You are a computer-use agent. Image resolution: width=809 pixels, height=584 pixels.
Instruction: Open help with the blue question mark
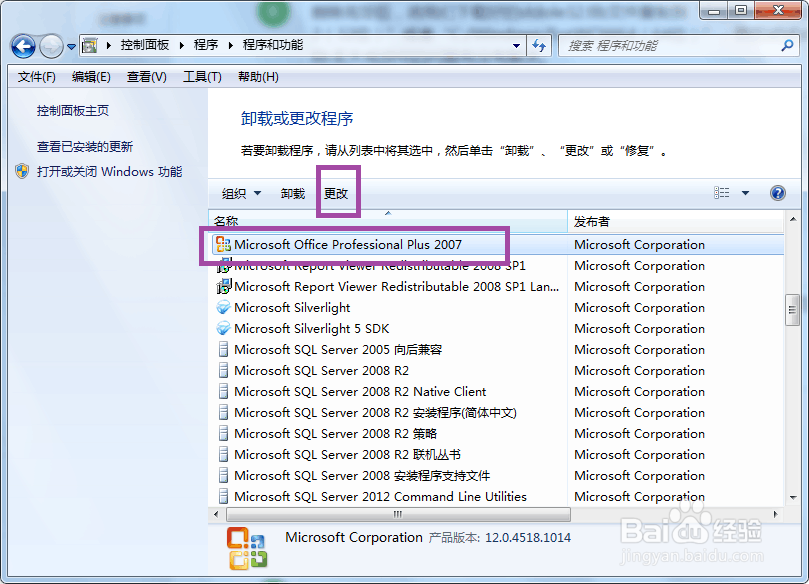coord(778,193)
